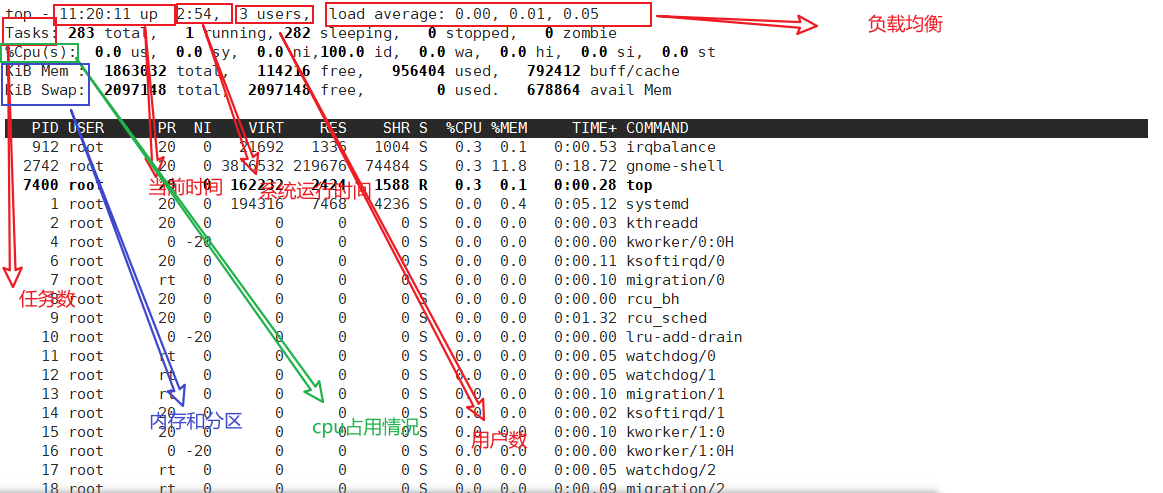Click the 219676 RES value
Viewport: 1163px width, 493px height.
tap(320, 166)
